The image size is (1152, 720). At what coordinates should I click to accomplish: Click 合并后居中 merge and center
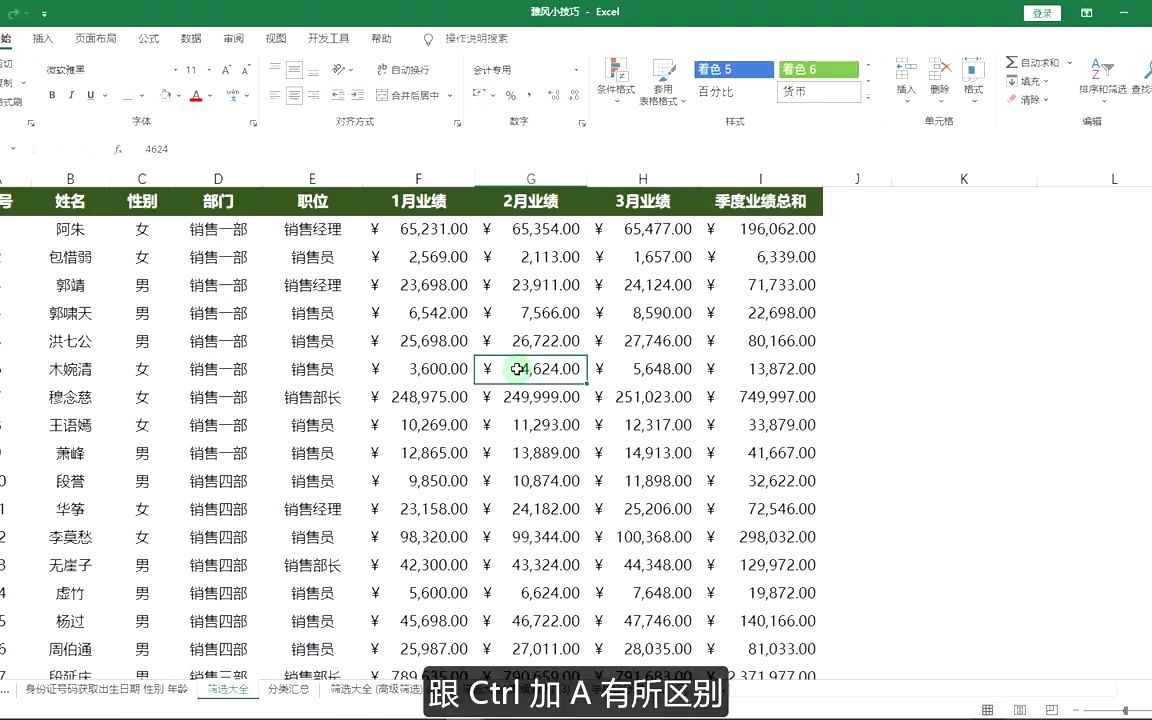click(408, 95)
